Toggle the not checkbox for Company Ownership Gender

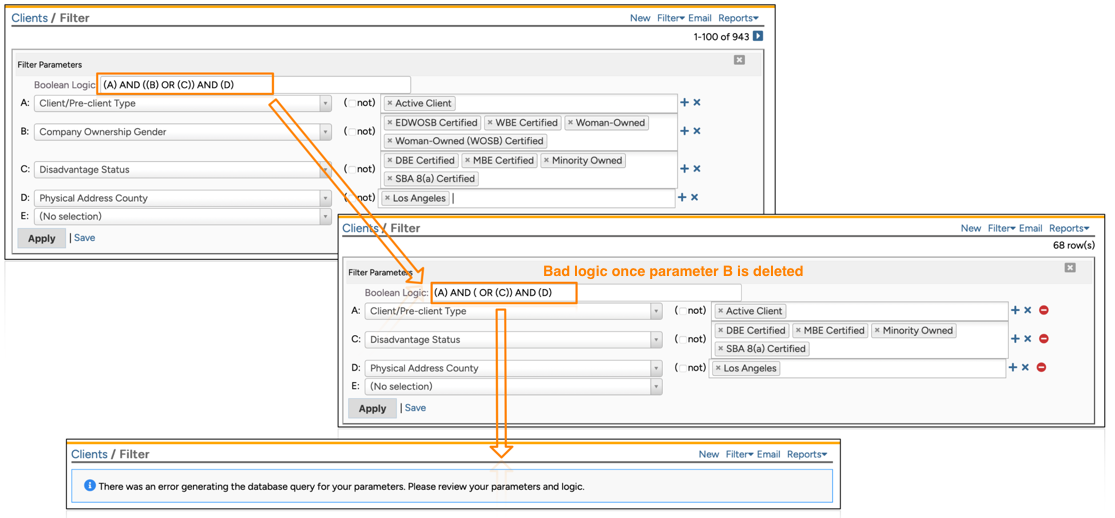coord(353,131)
